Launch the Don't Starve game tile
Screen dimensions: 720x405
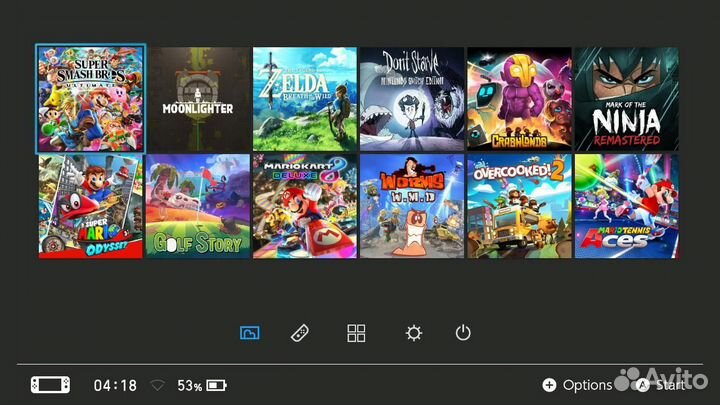coord(412,99)
